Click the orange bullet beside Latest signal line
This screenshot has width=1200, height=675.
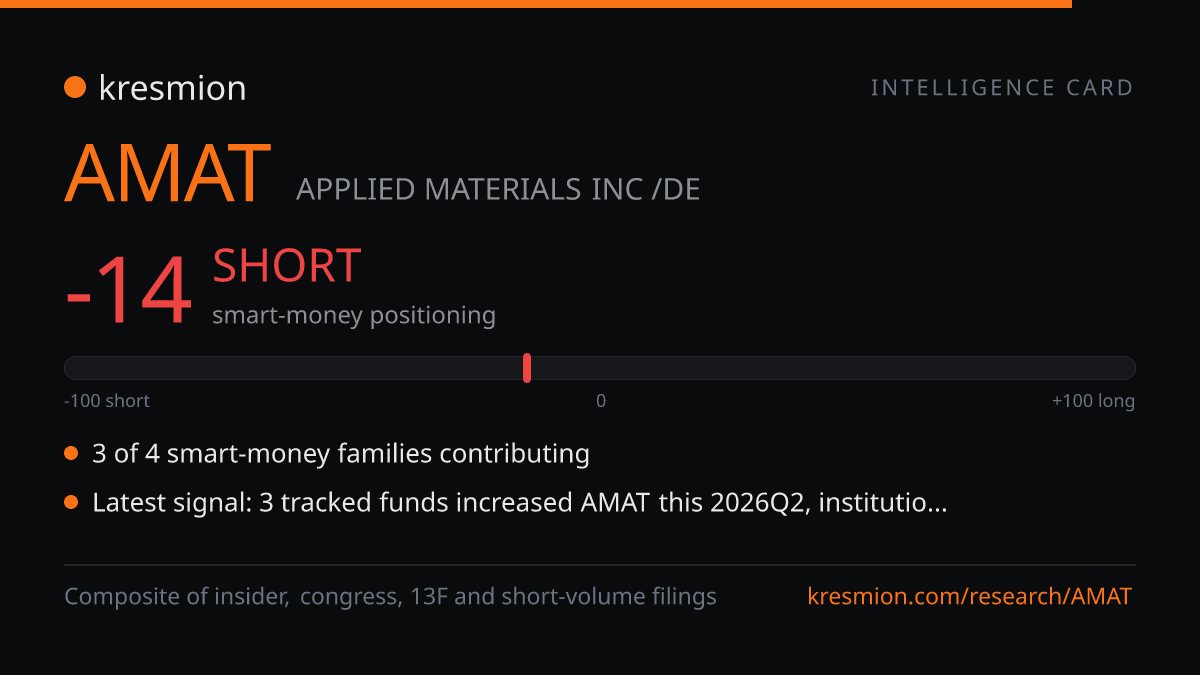tap(71, 502)
